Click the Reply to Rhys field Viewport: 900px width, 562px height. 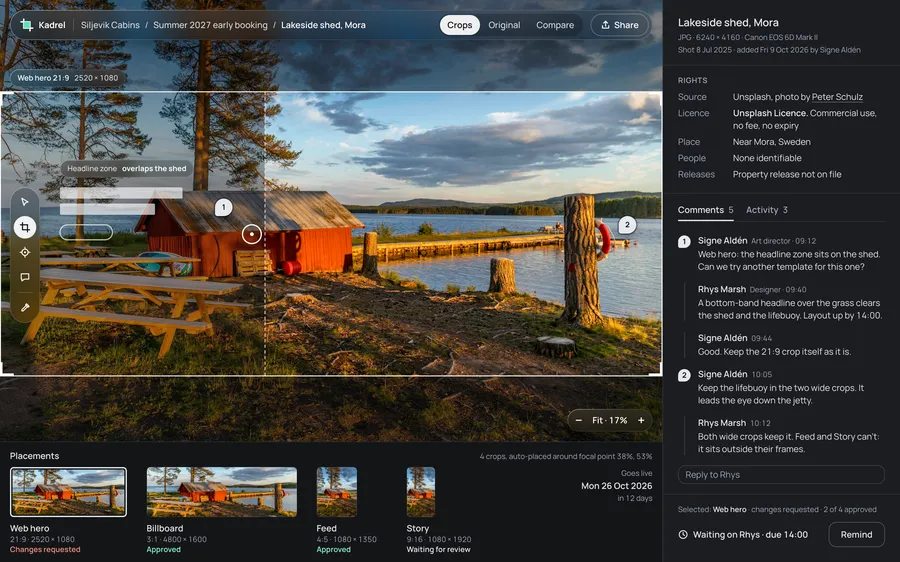781,475
